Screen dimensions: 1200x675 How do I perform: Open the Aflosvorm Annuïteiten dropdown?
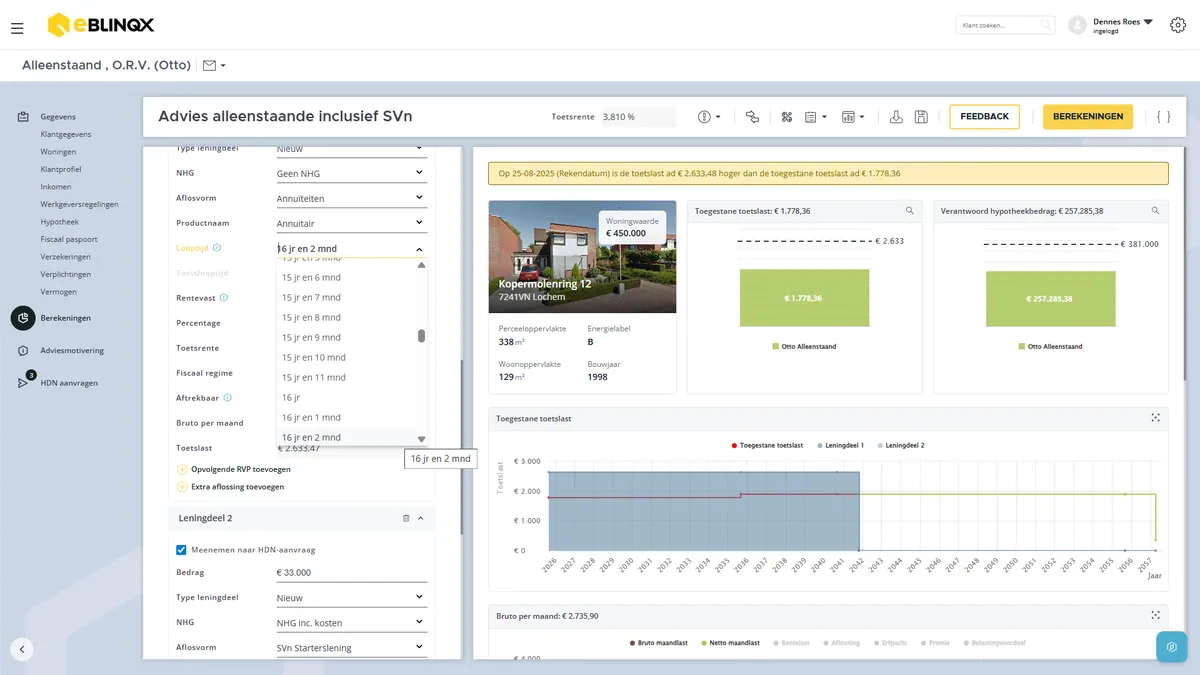click(x=351, y=198)
